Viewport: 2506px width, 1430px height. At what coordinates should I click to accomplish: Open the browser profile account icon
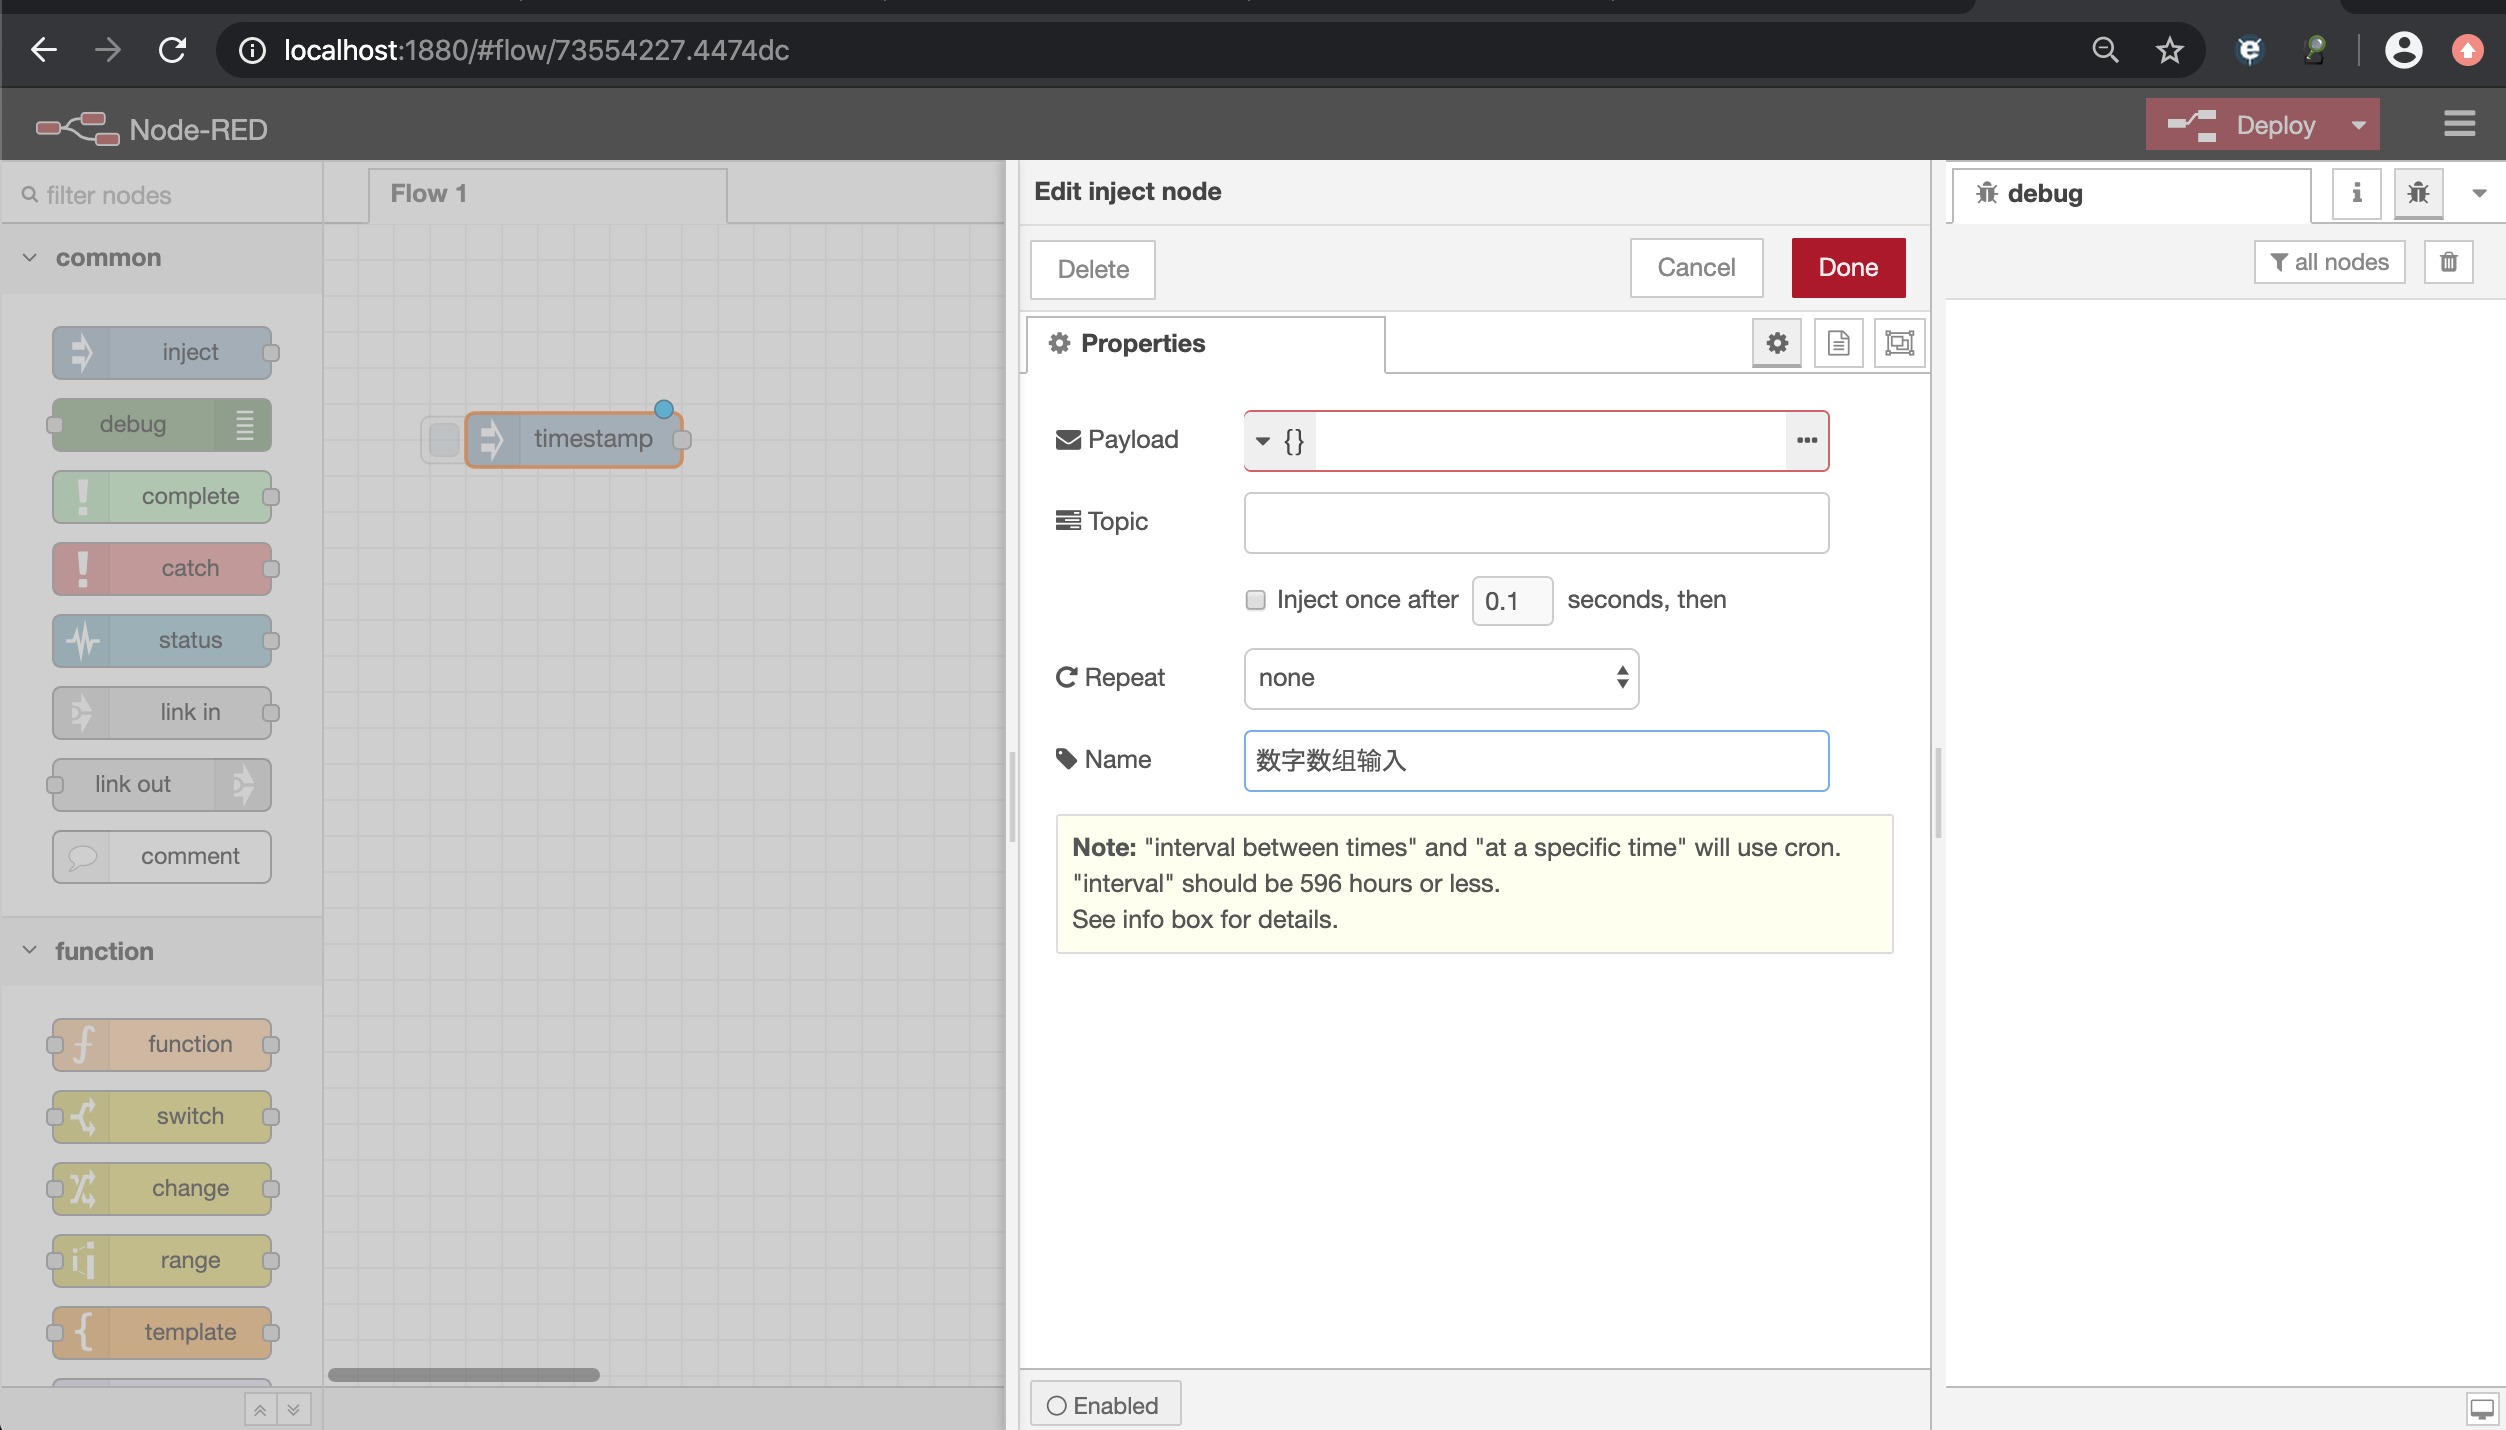tap(2403, 50)
